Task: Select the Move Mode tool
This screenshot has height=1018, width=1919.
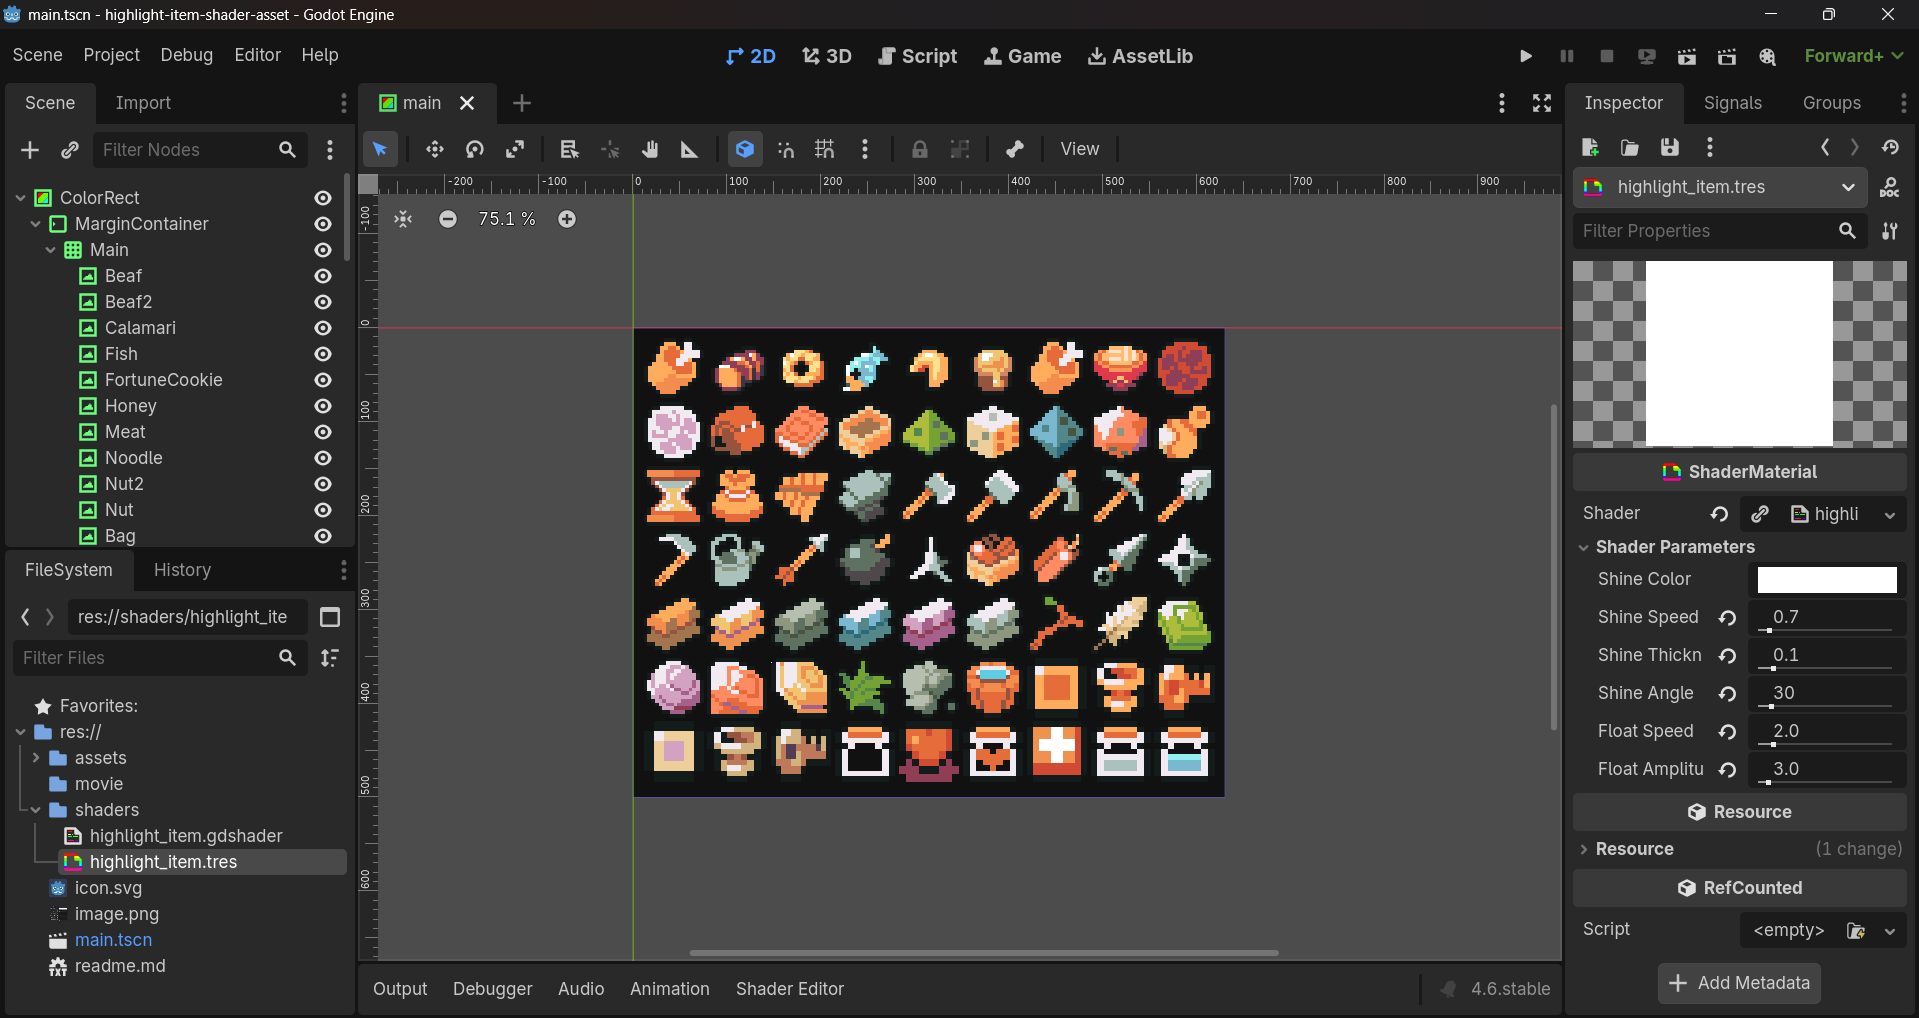Action: click(x=434, y=149)
